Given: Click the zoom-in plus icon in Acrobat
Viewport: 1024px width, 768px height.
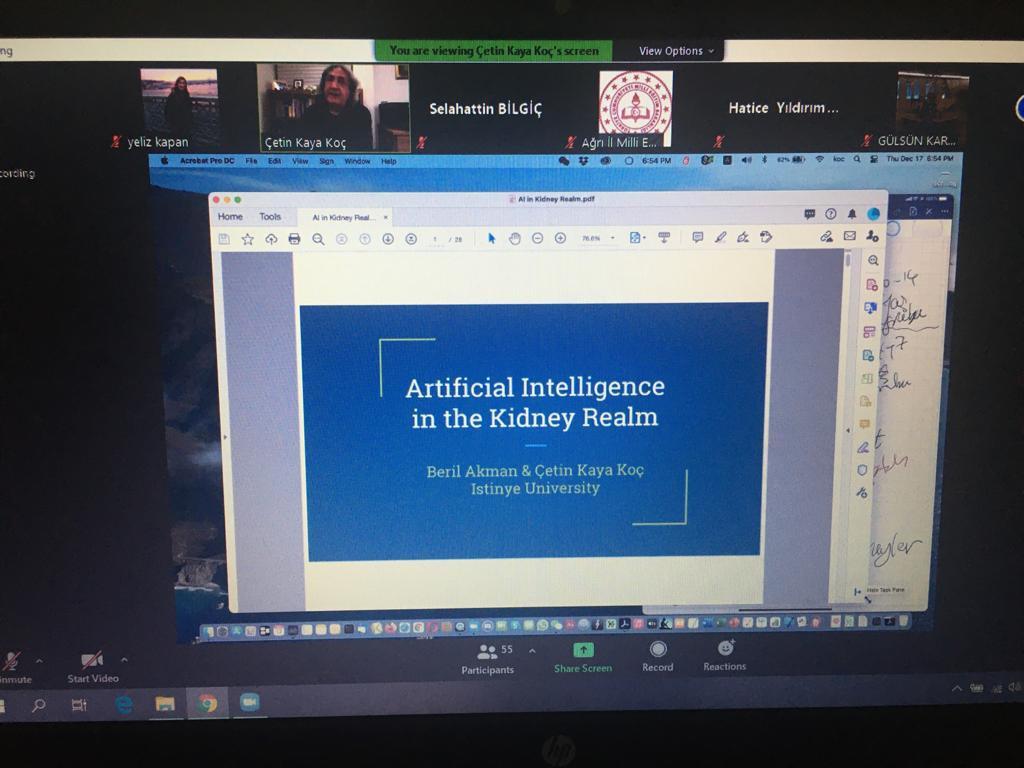Looking at the screenshot, I should tap(560, 238).
